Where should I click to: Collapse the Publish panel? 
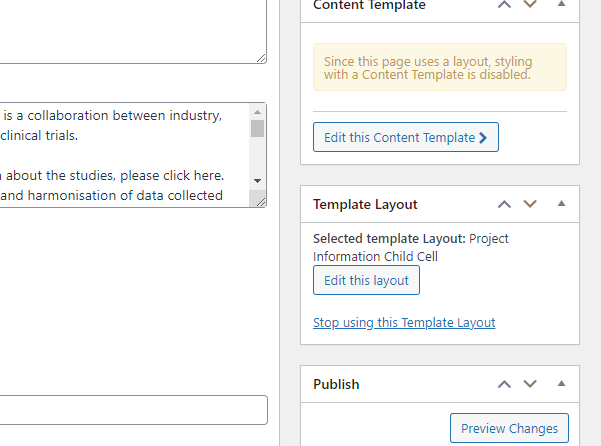(x=562, y=384)
